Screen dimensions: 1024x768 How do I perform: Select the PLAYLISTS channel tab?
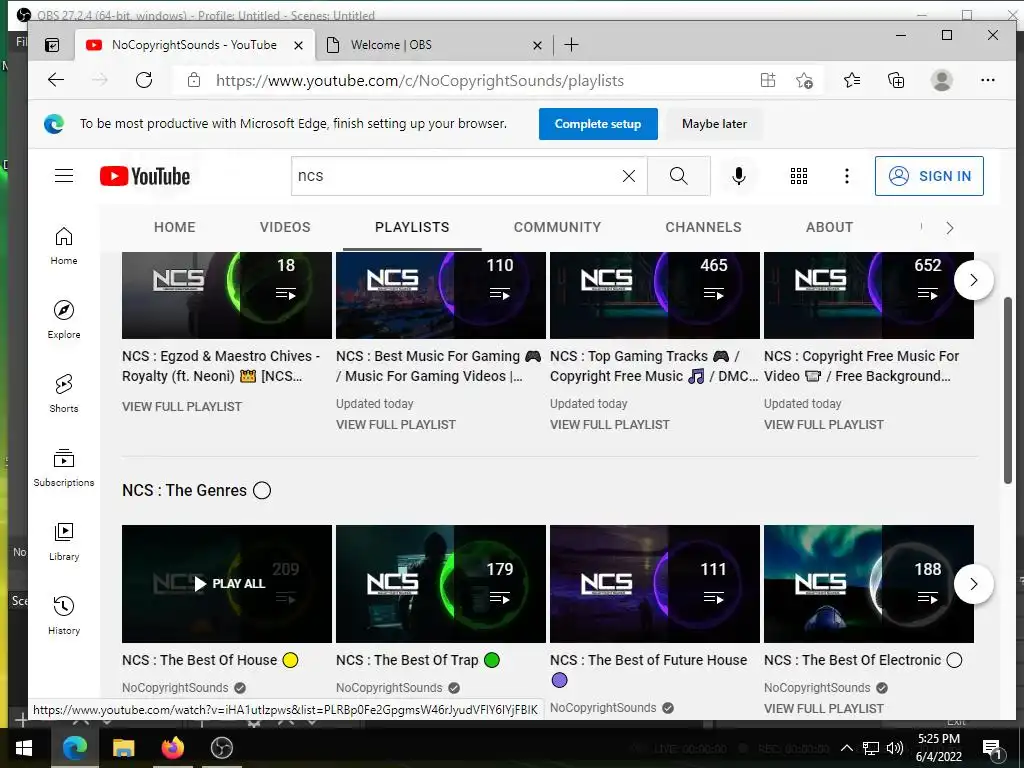[x=412, y=227]
